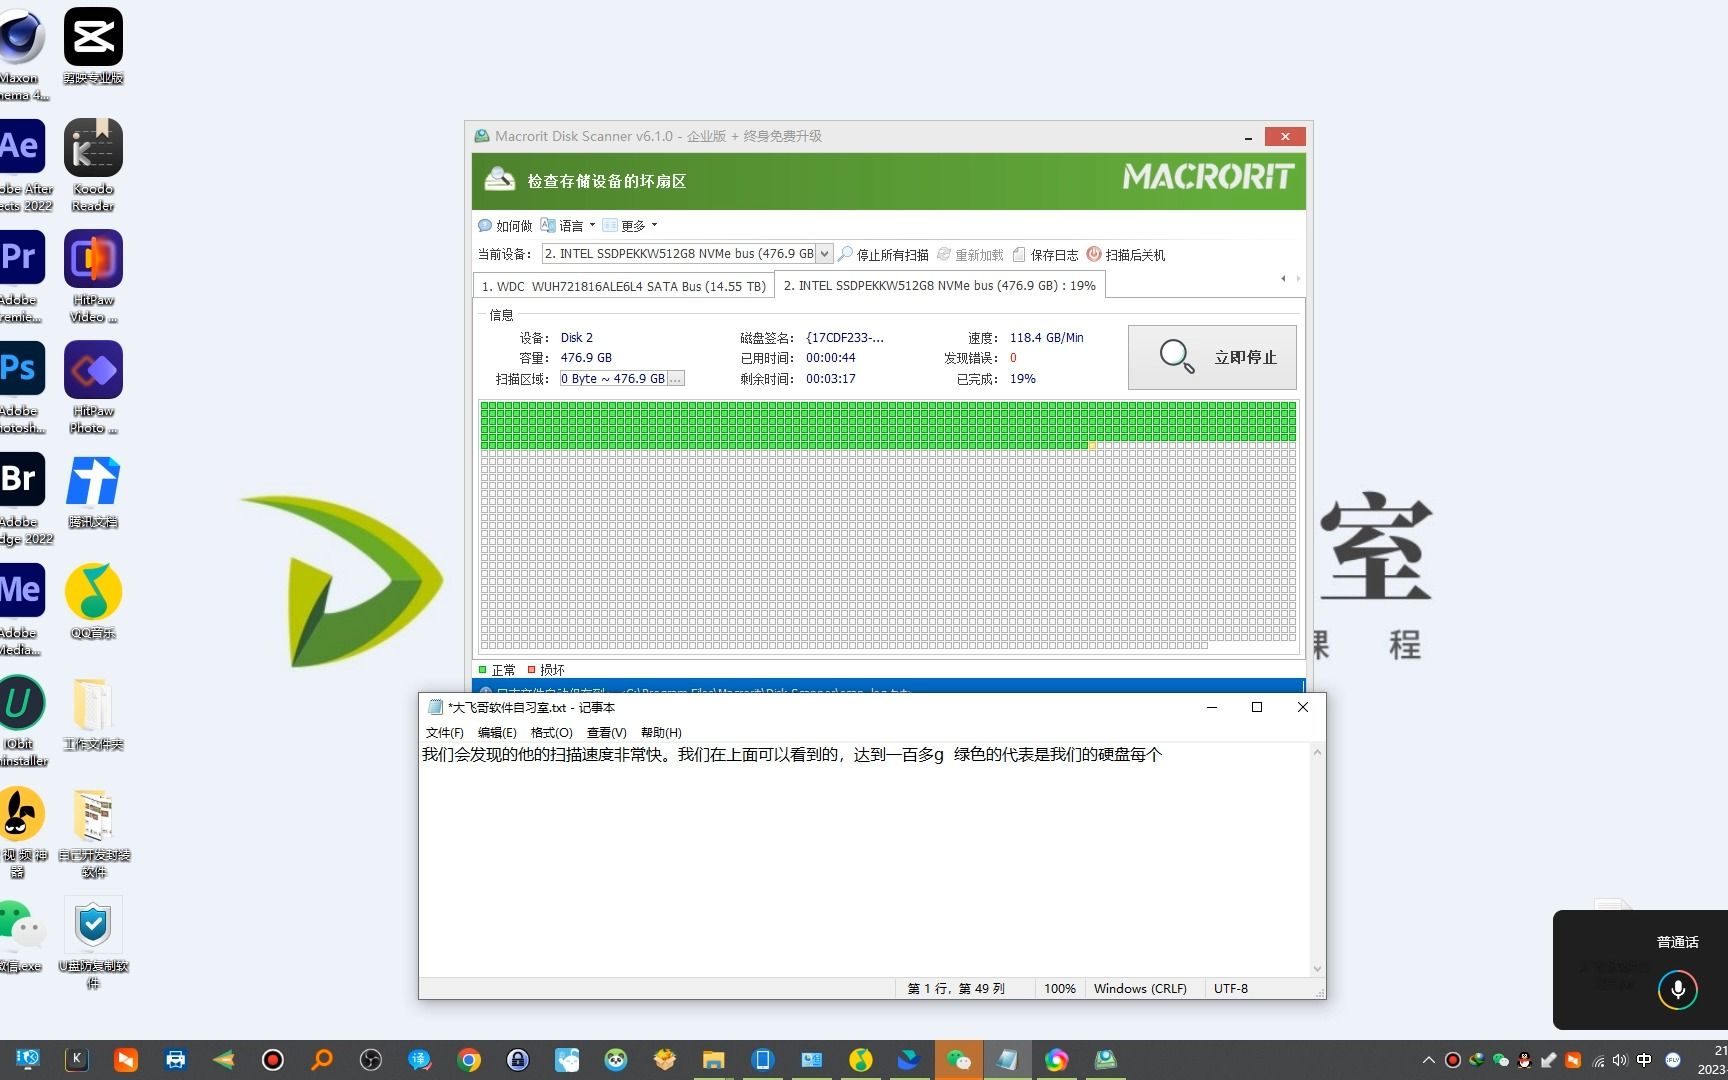Screen dimensions: 1728x1080
Task: Open Notepad 查看(V) menu
Action: coord(606,733)
